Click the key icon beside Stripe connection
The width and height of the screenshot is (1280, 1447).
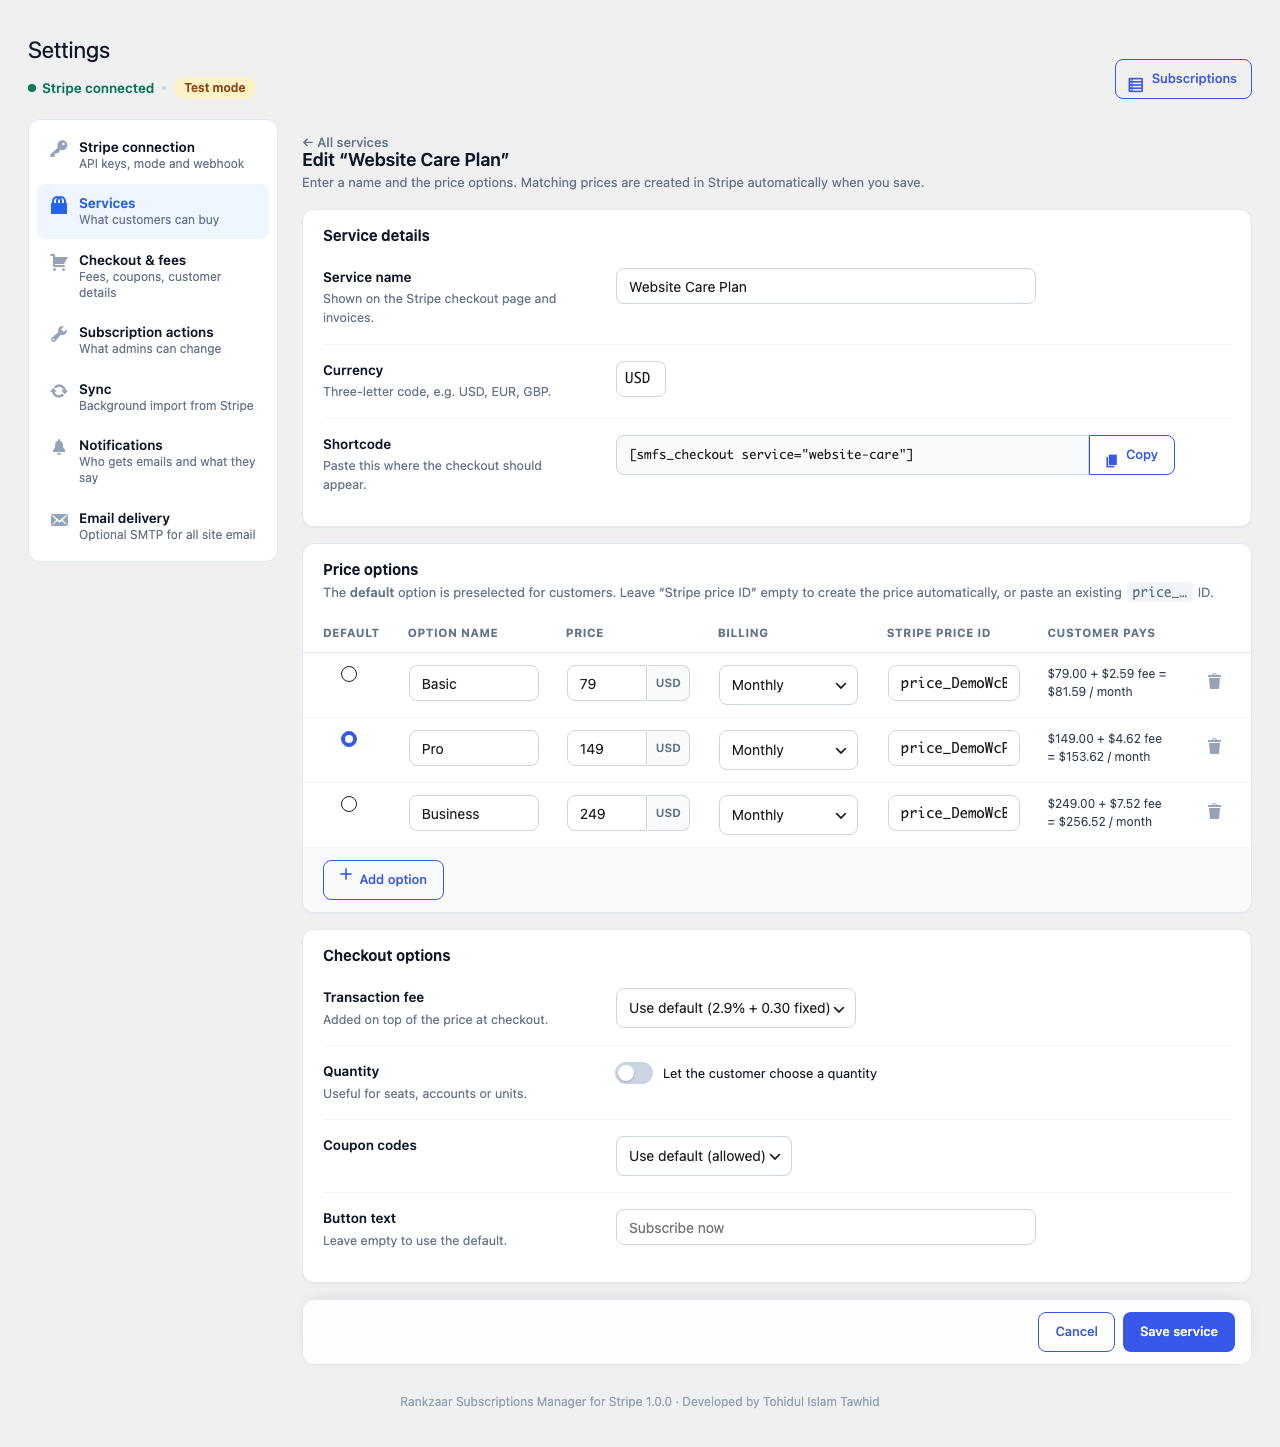coord(59,149)
